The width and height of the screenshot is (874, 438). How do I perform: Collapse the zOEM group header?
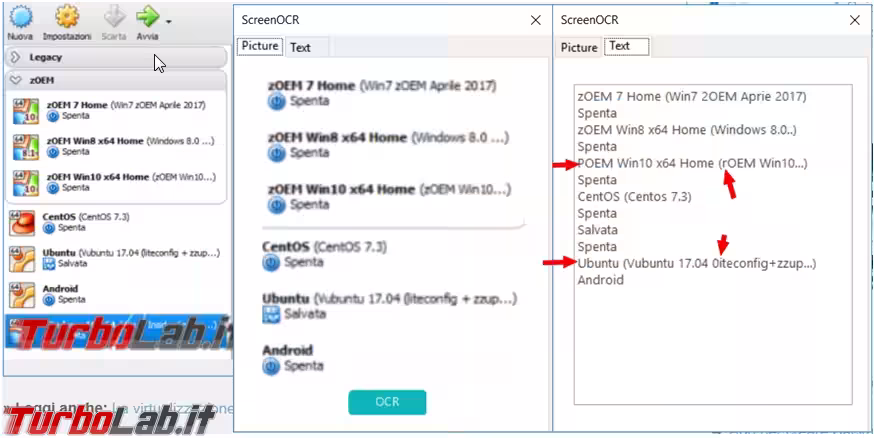16,80
